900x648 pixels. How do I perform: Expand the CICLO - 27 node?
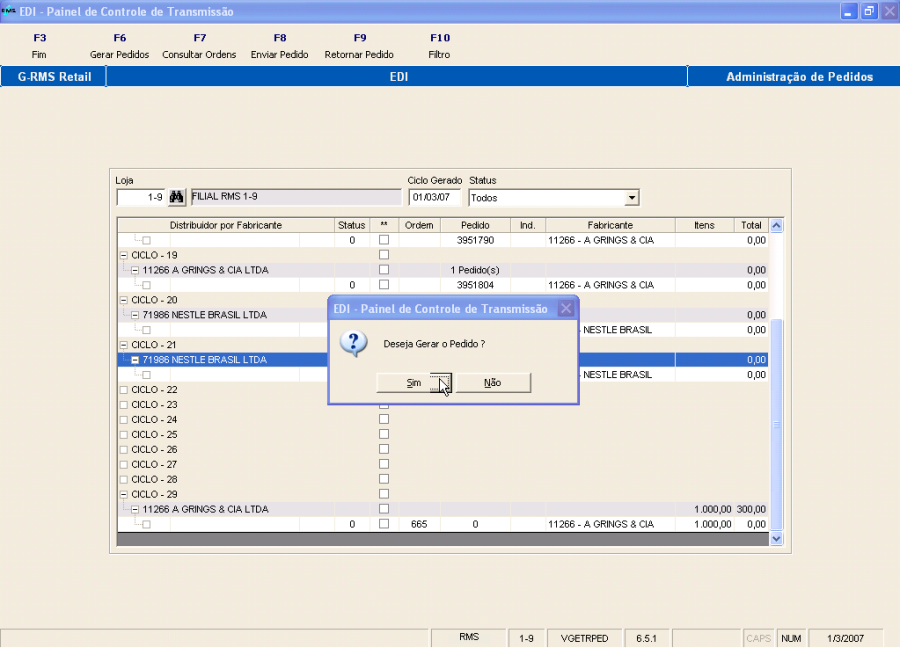click(x=123, y=464)
